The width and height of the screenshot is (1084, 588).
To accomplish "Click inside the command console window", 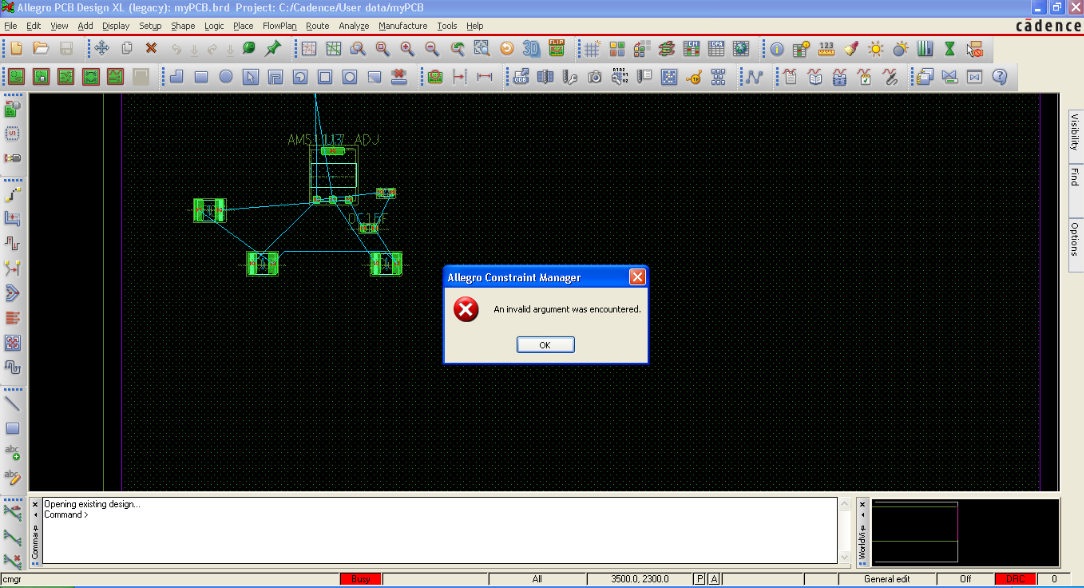I will [x=440, y=531].
